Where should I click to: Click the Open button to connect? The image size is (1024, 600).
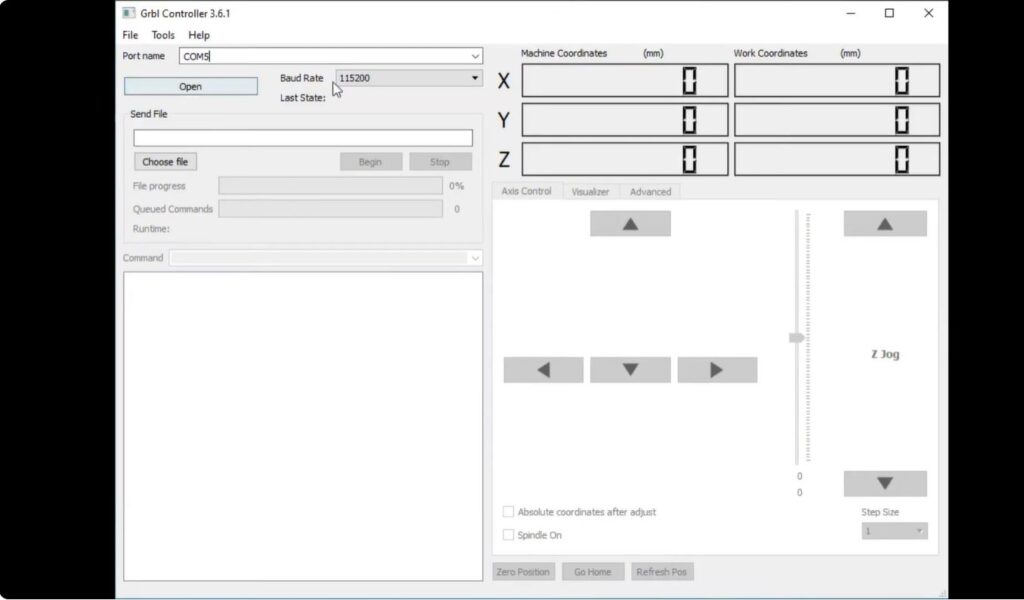(189, 86)
